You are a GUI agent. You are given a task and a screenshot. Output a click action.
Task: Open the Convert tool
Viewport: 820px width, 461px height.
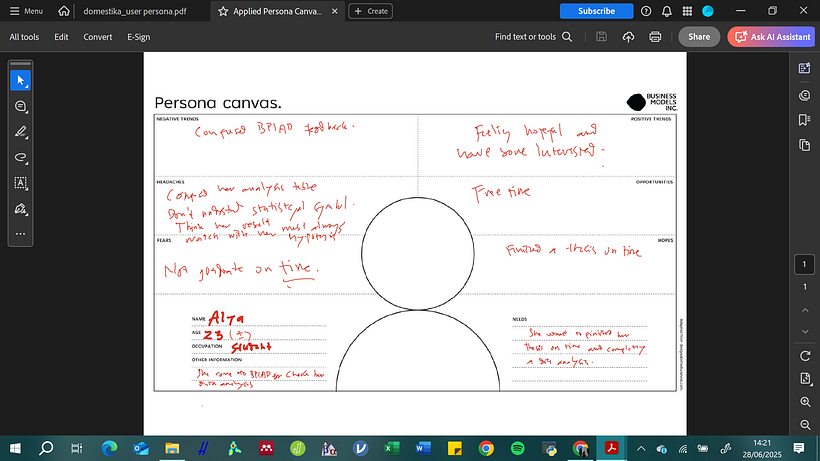pyautogui.click(x=98, y=37)
